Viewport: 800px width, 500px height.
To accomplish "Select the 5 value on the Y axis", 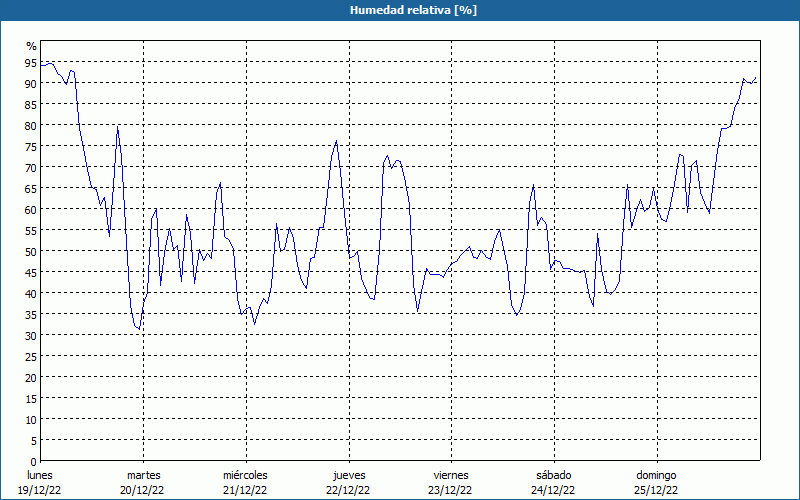I will [34, 441].
